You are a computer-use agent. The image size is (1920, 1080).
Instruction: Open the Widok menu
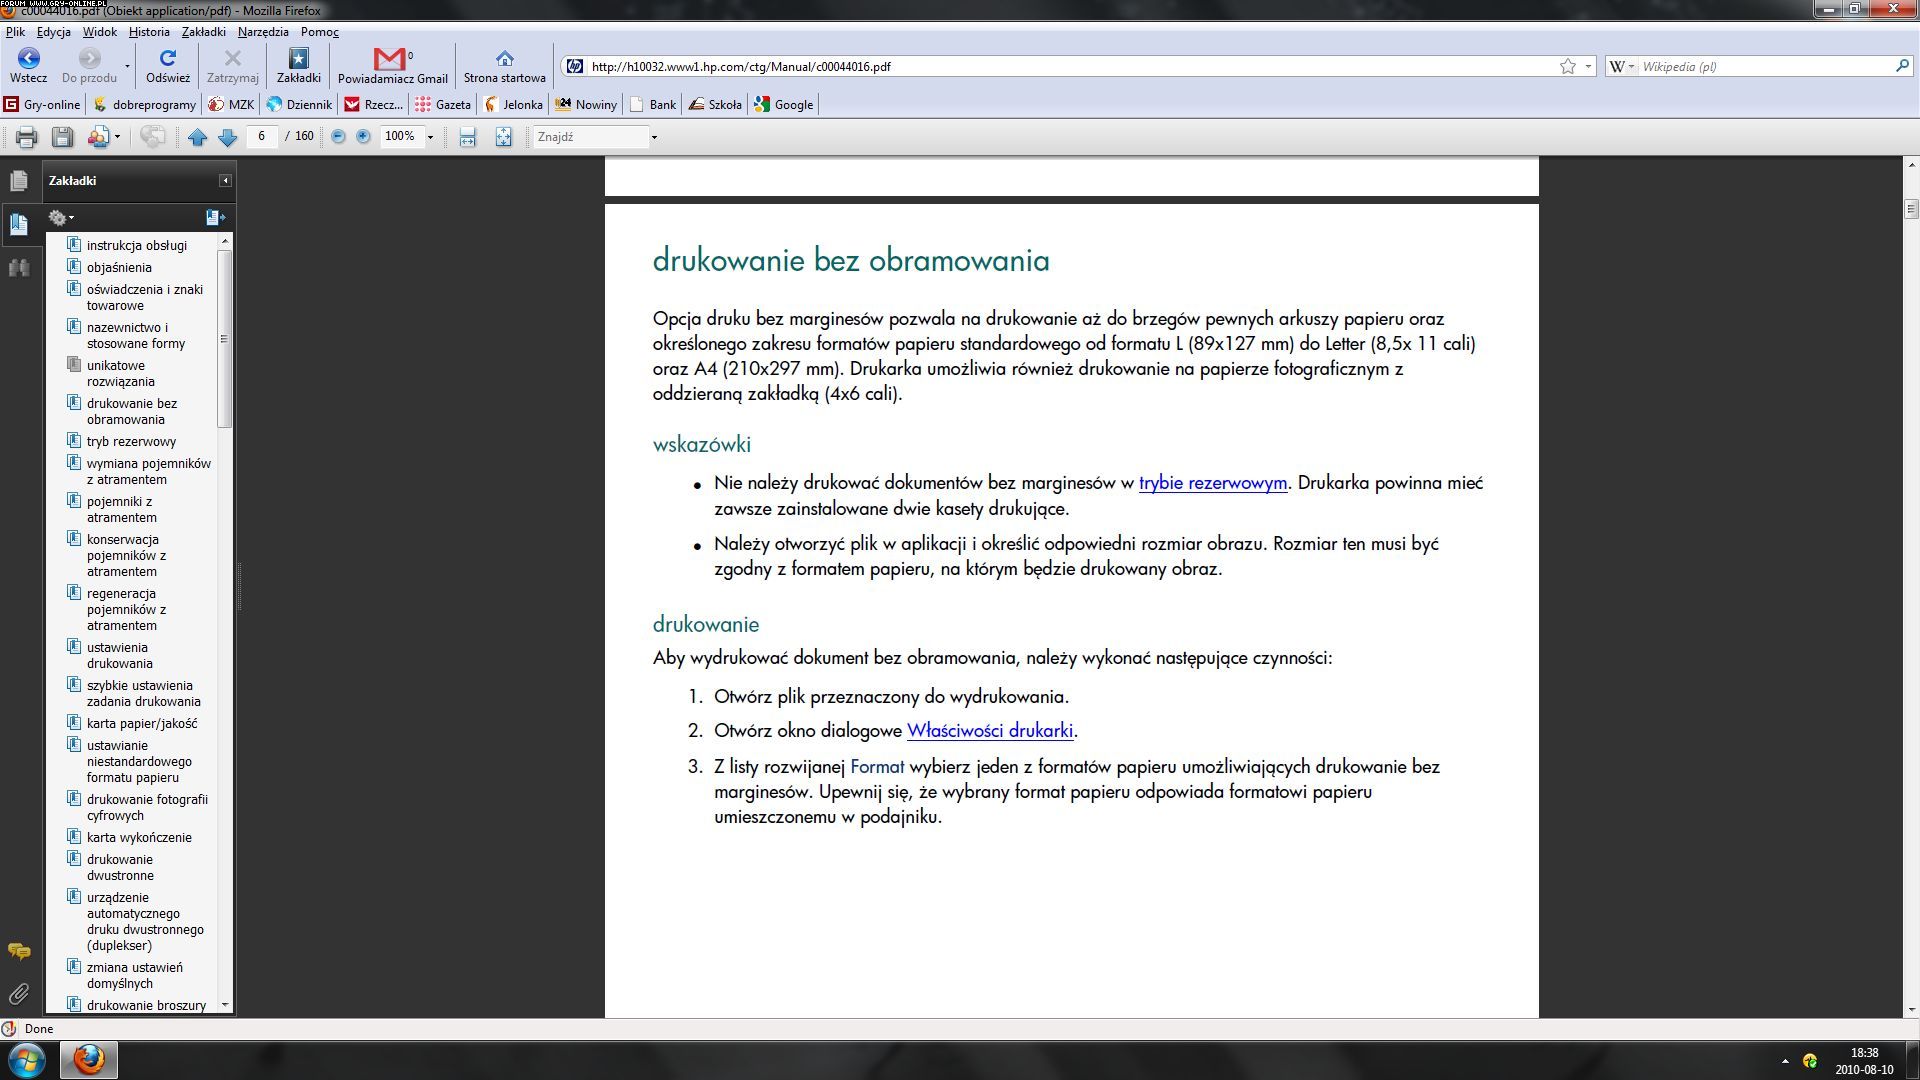click(x=99, y=32)
